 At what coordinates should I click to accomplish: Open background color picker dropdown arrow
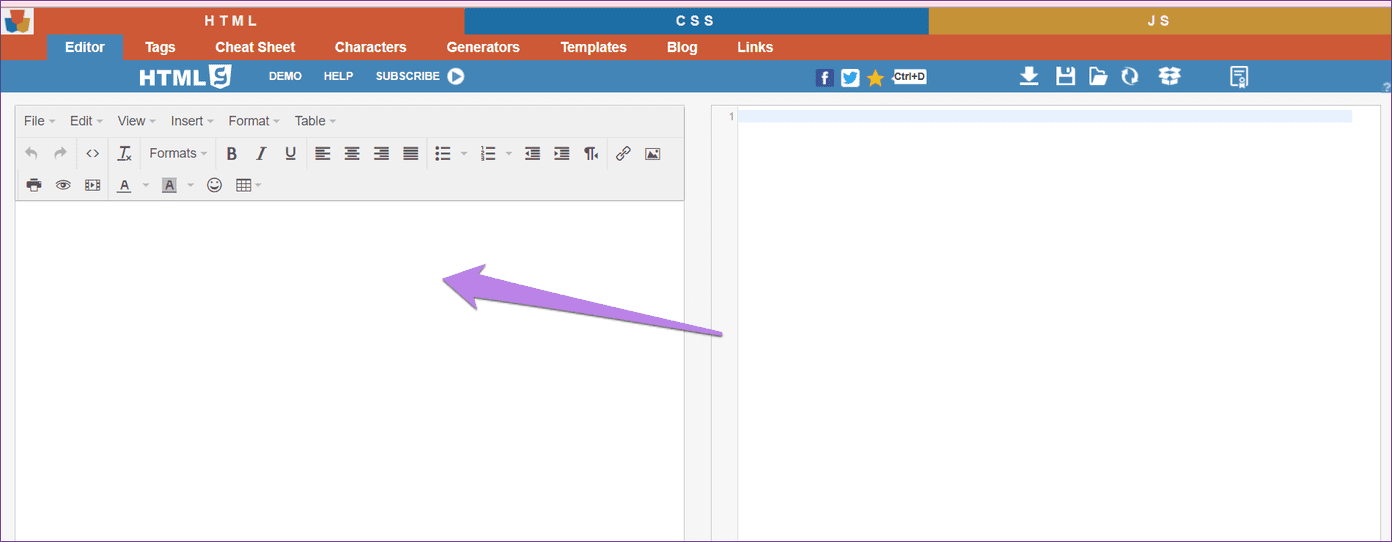pos(190,185)
